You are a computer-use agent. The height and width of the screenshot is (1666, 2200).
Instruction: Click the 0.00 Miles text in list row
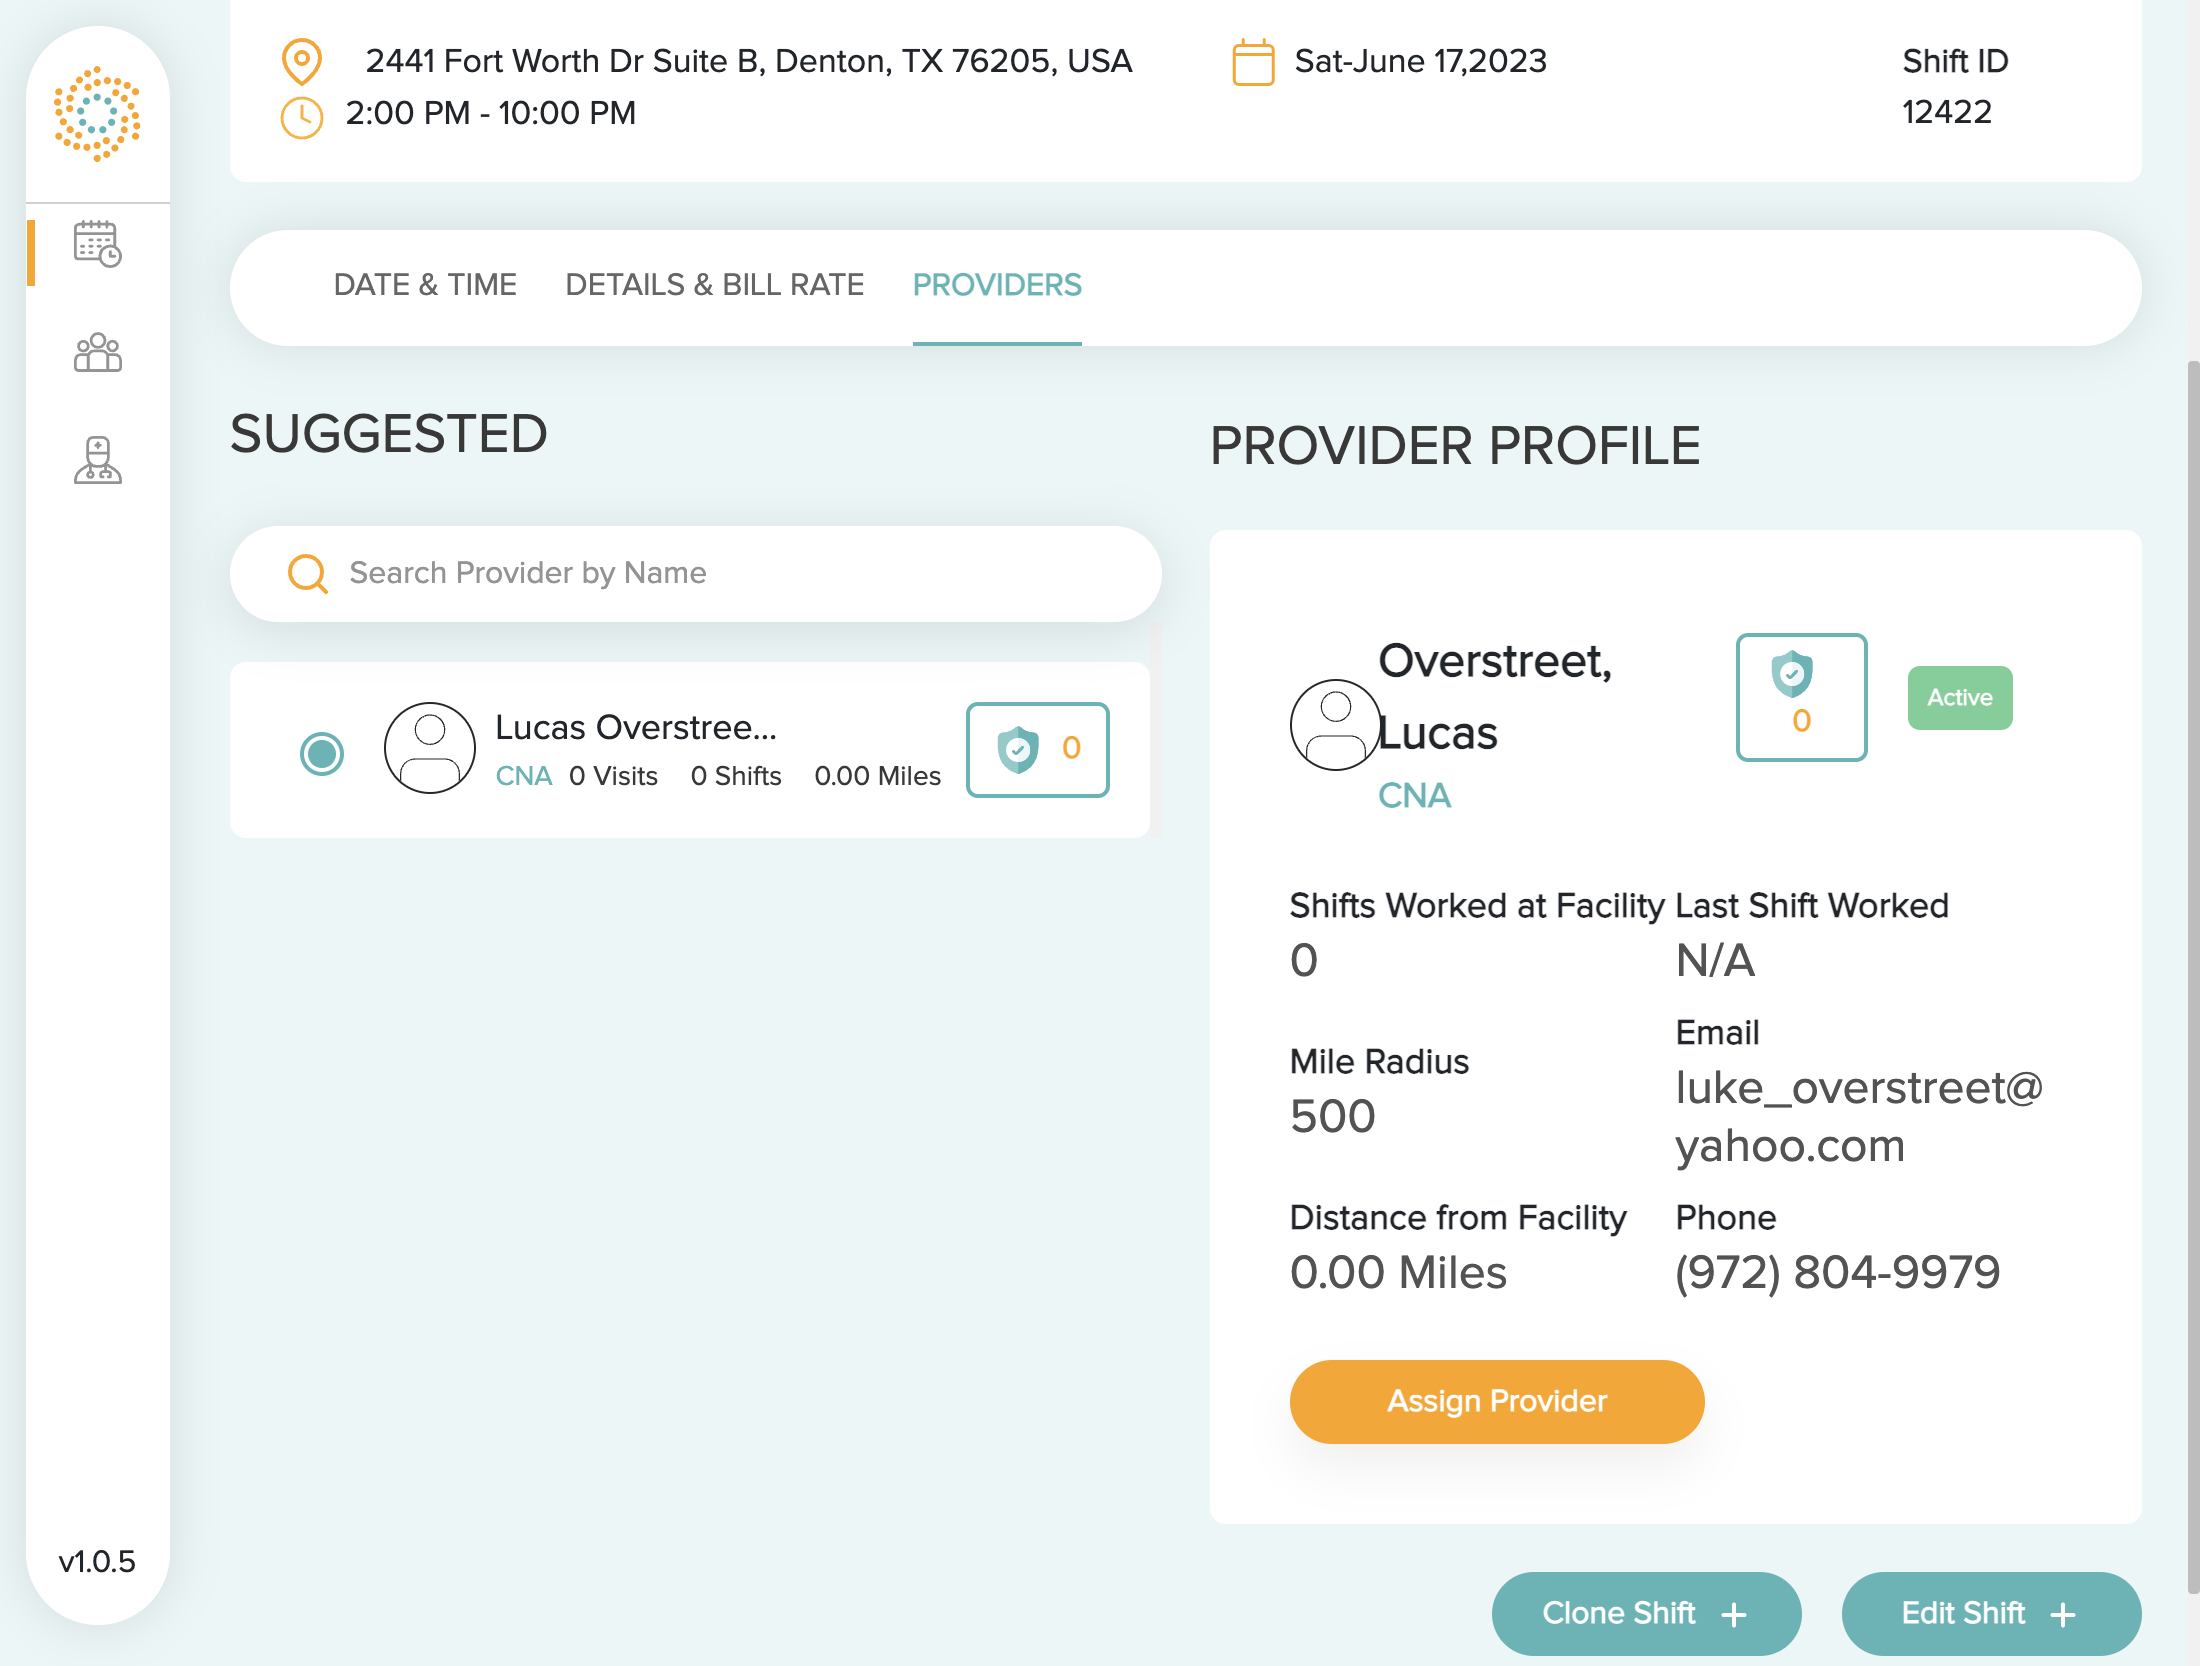tap(877, 776)
